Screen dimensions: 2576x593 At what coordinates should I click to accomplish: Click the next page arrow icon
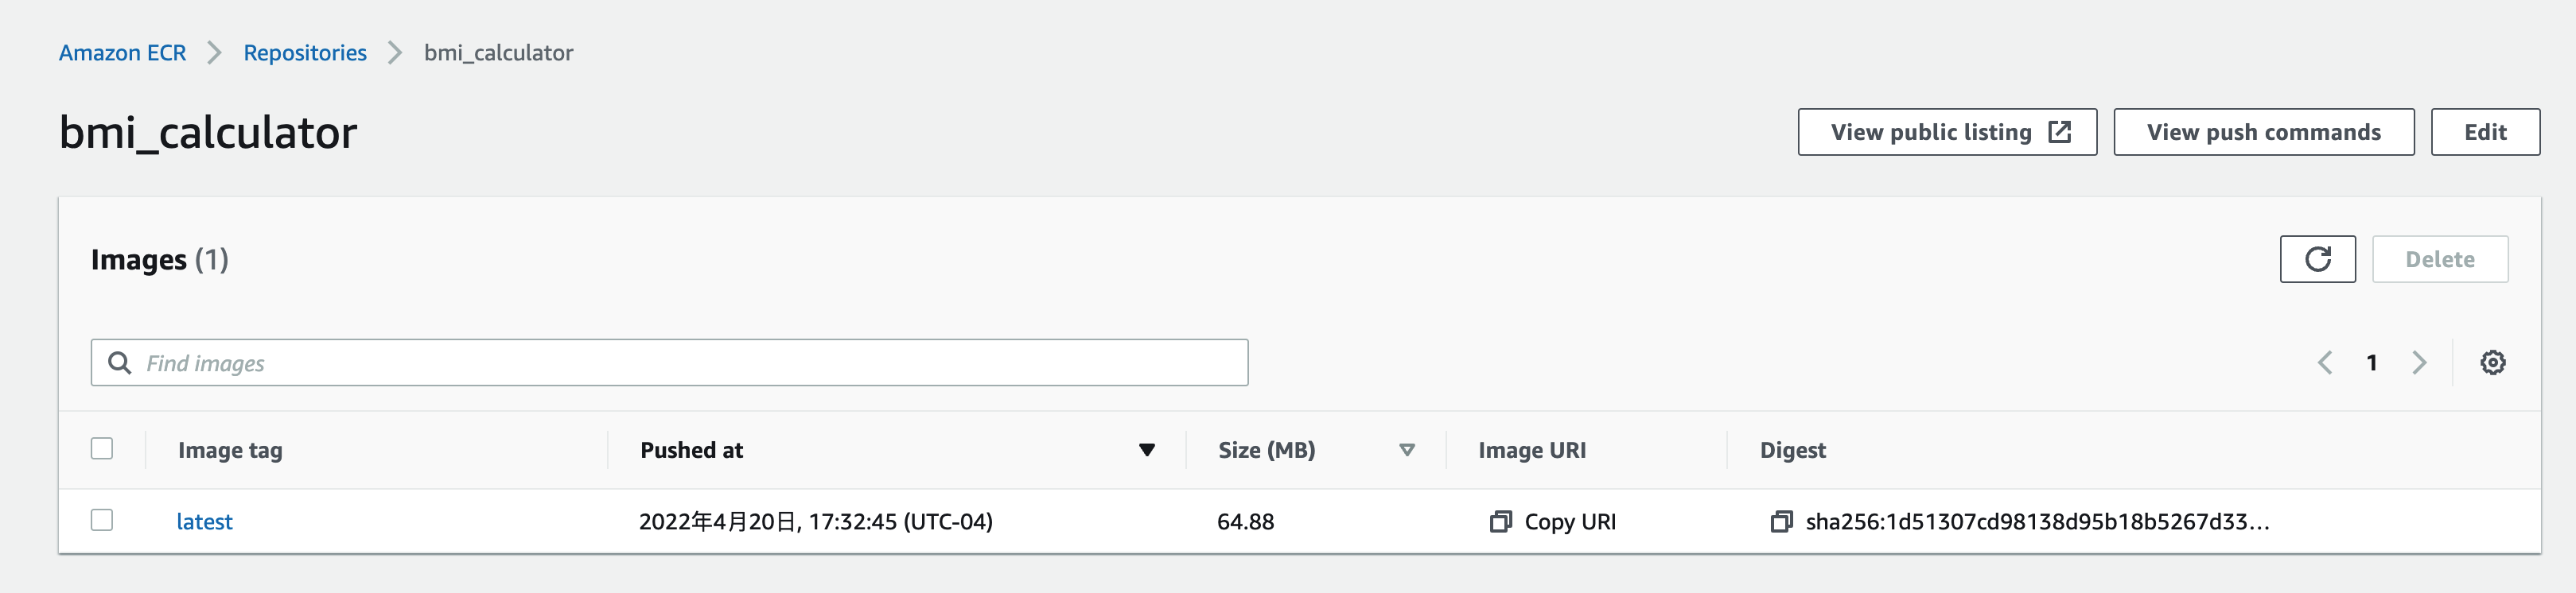tap(2419, 362)
